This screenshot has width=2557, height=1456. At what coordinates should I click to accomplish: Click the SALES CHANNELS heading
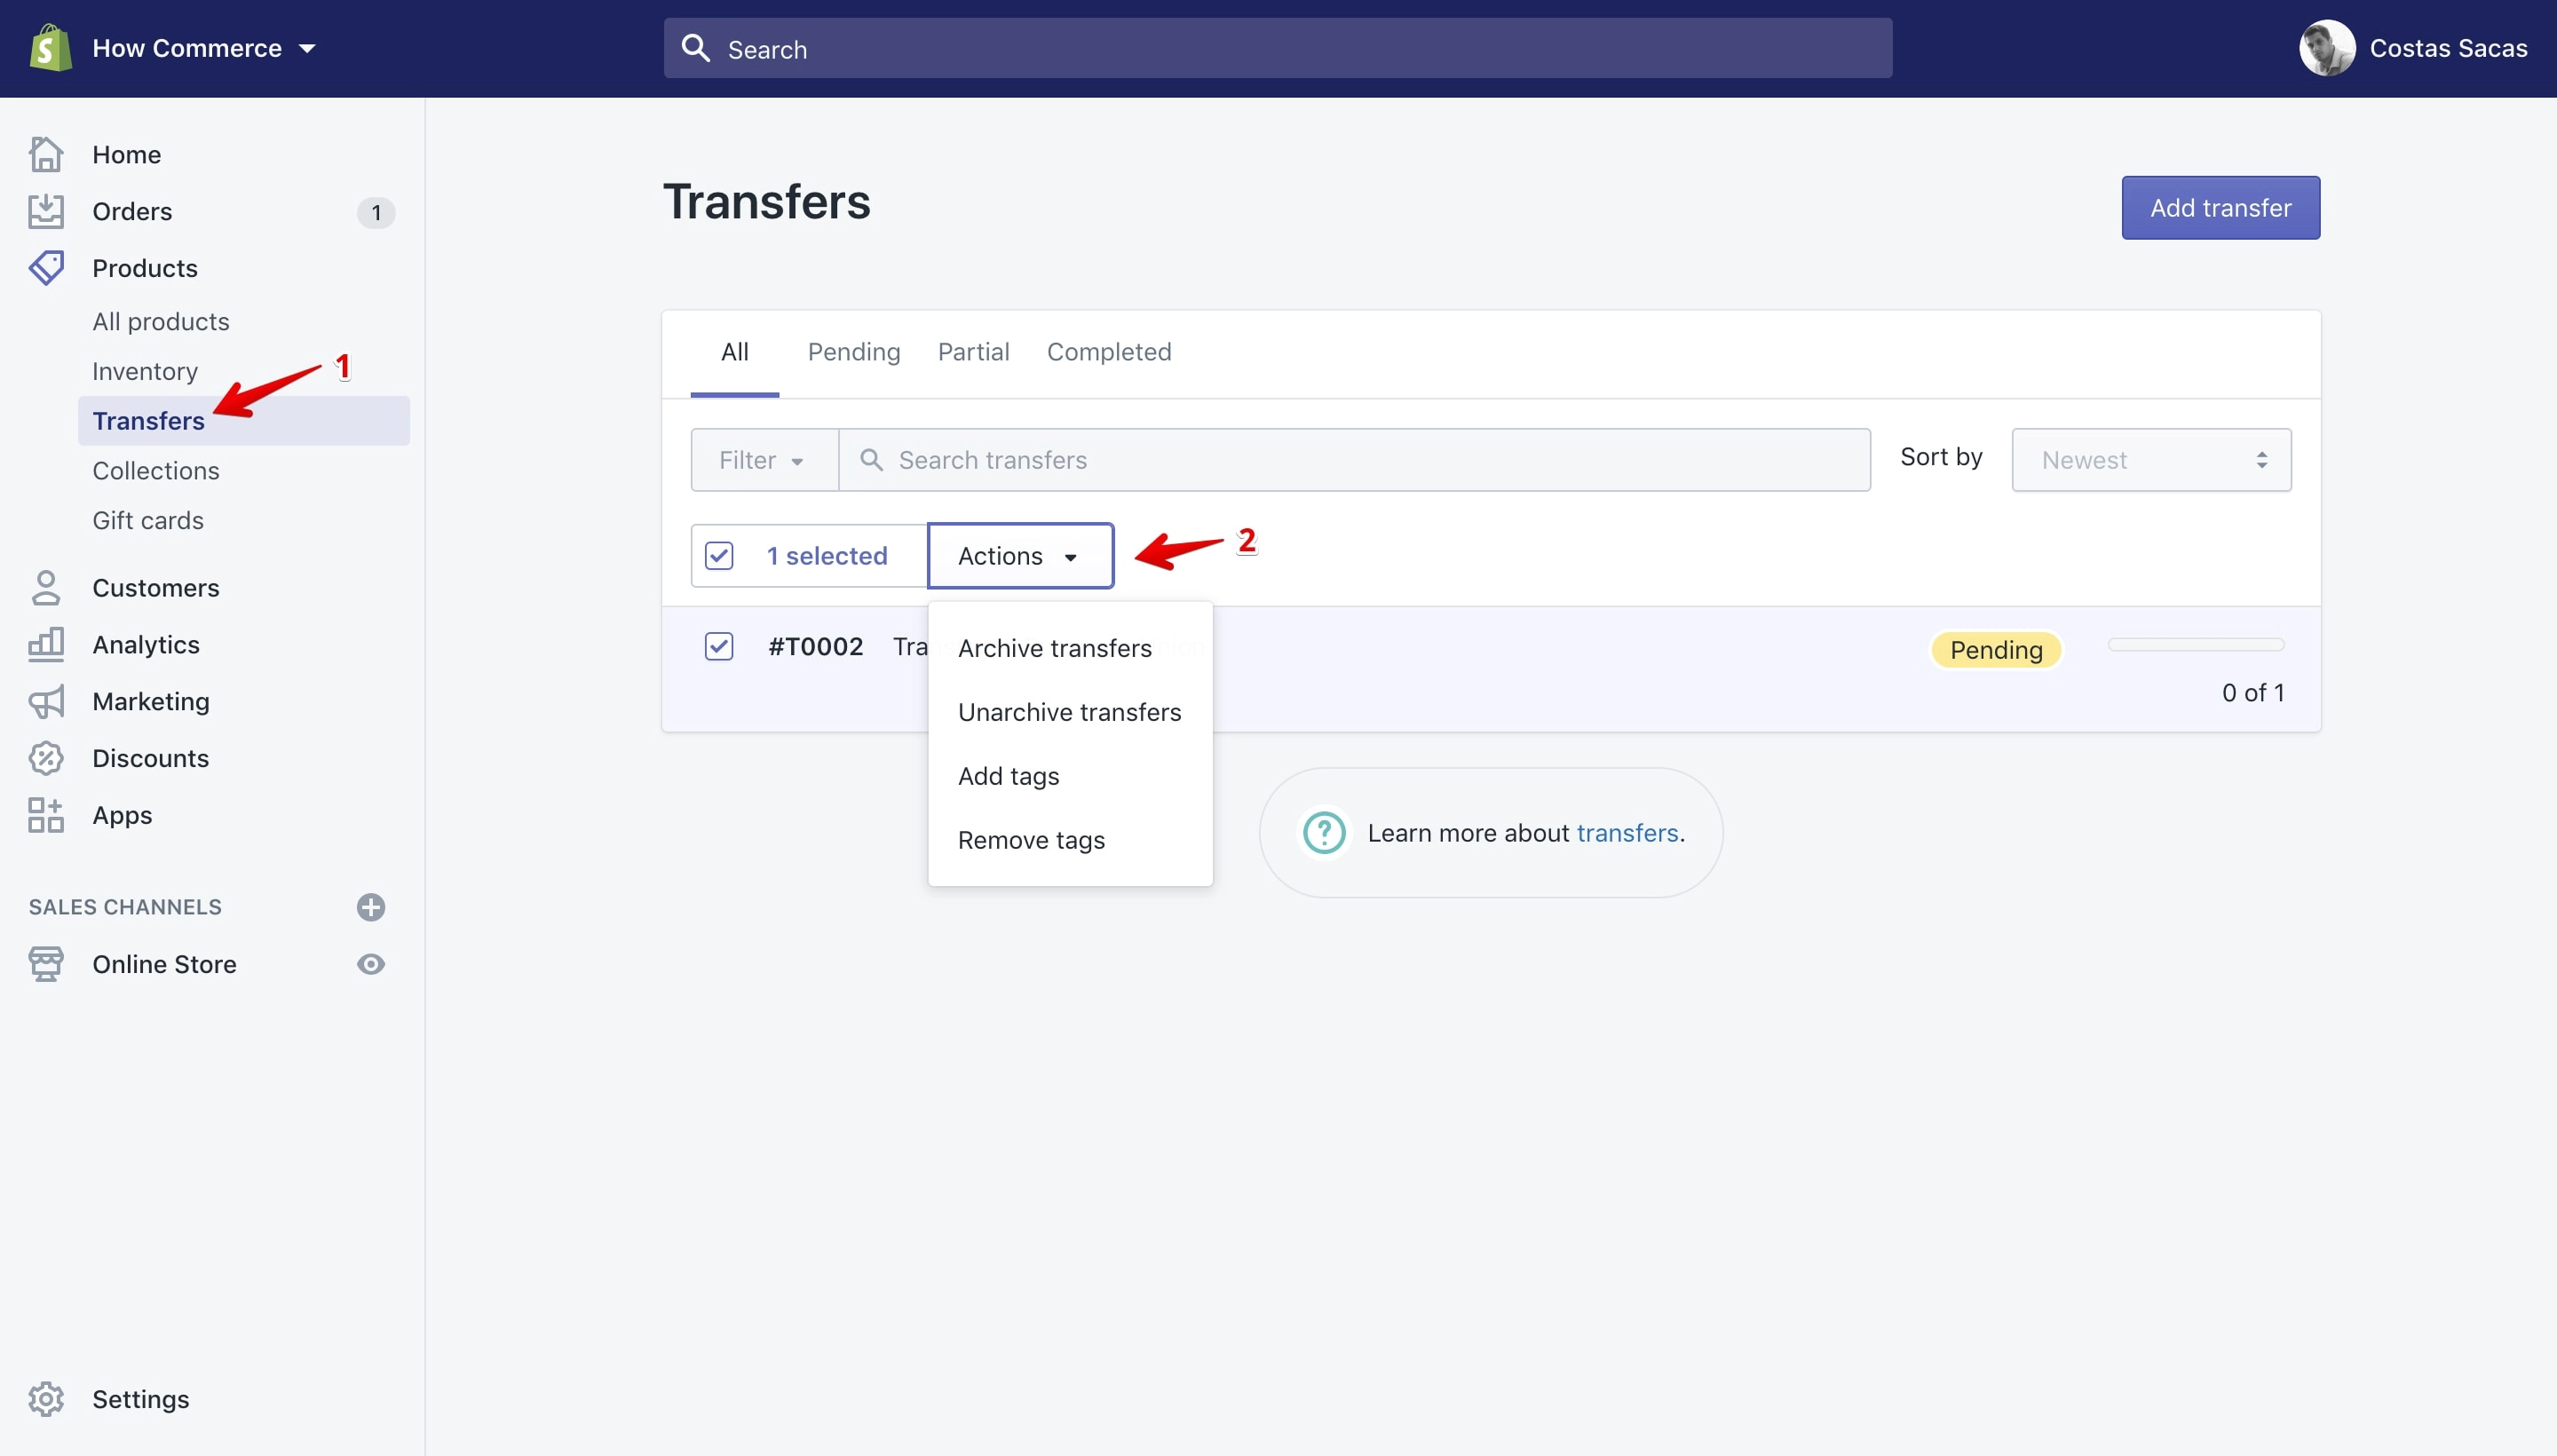point(125,907)
